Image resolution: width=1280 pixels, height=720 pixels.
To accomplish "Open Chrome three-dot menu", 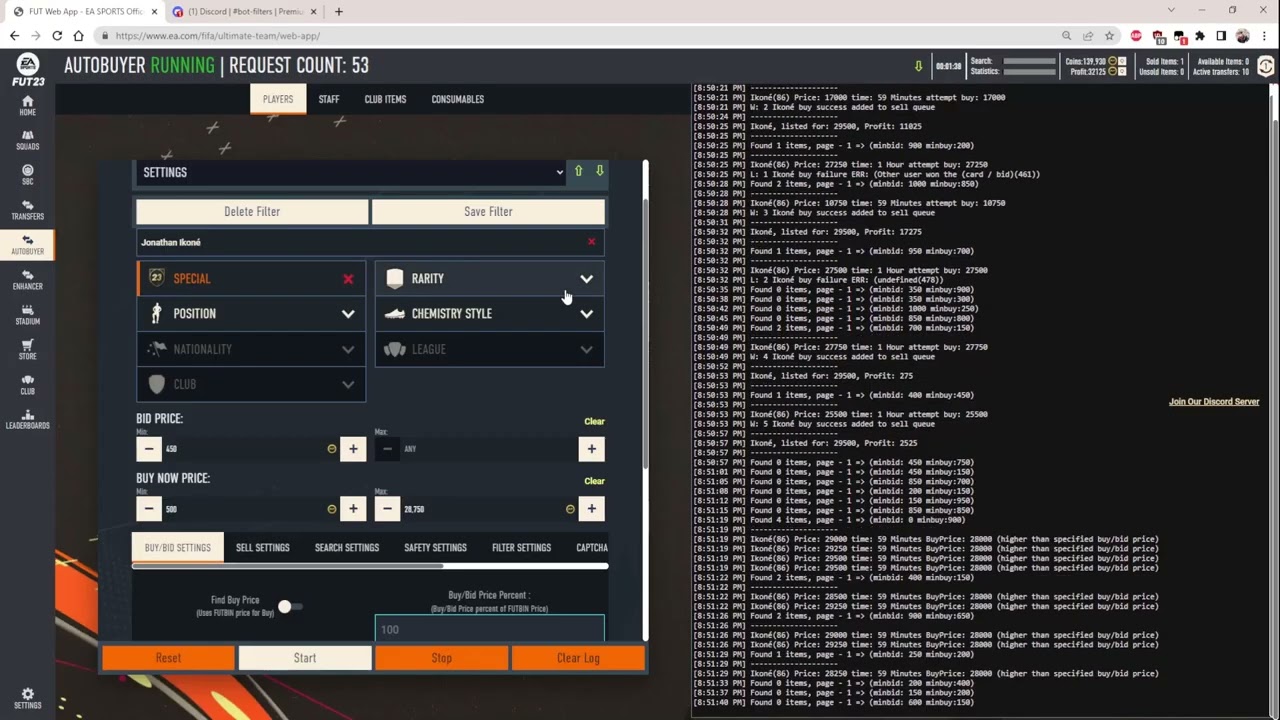I will point(1264,36).
